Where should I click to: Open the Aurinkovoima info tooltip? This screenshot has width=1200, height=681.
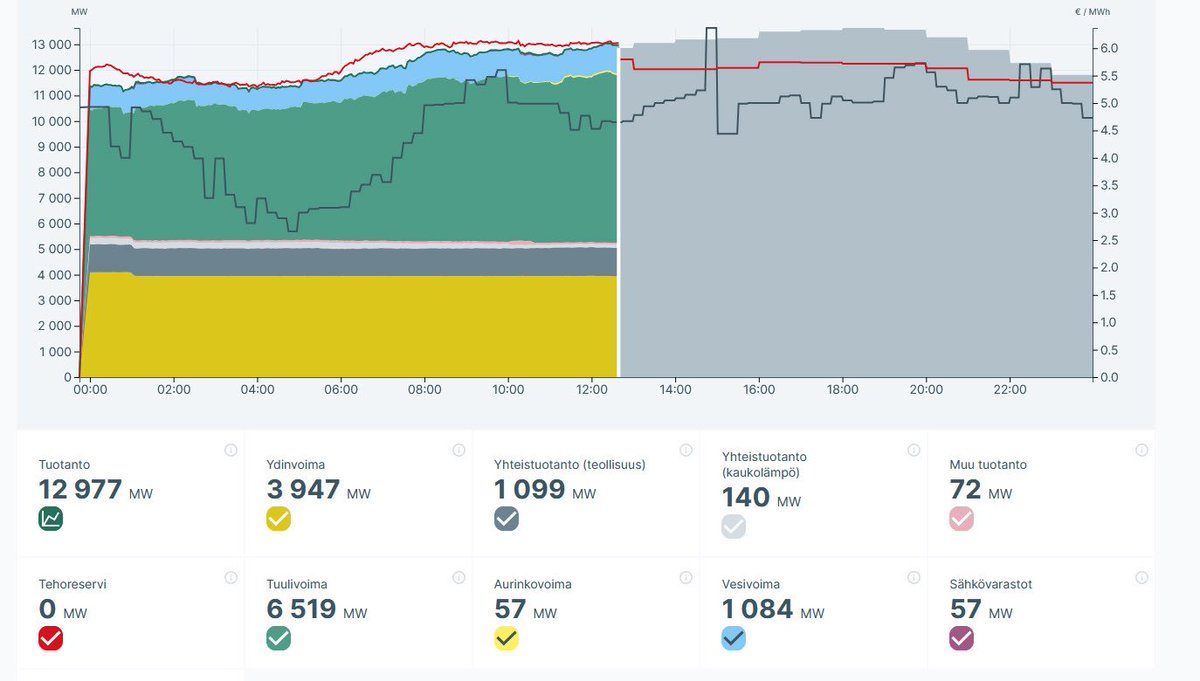click(686, 577)
